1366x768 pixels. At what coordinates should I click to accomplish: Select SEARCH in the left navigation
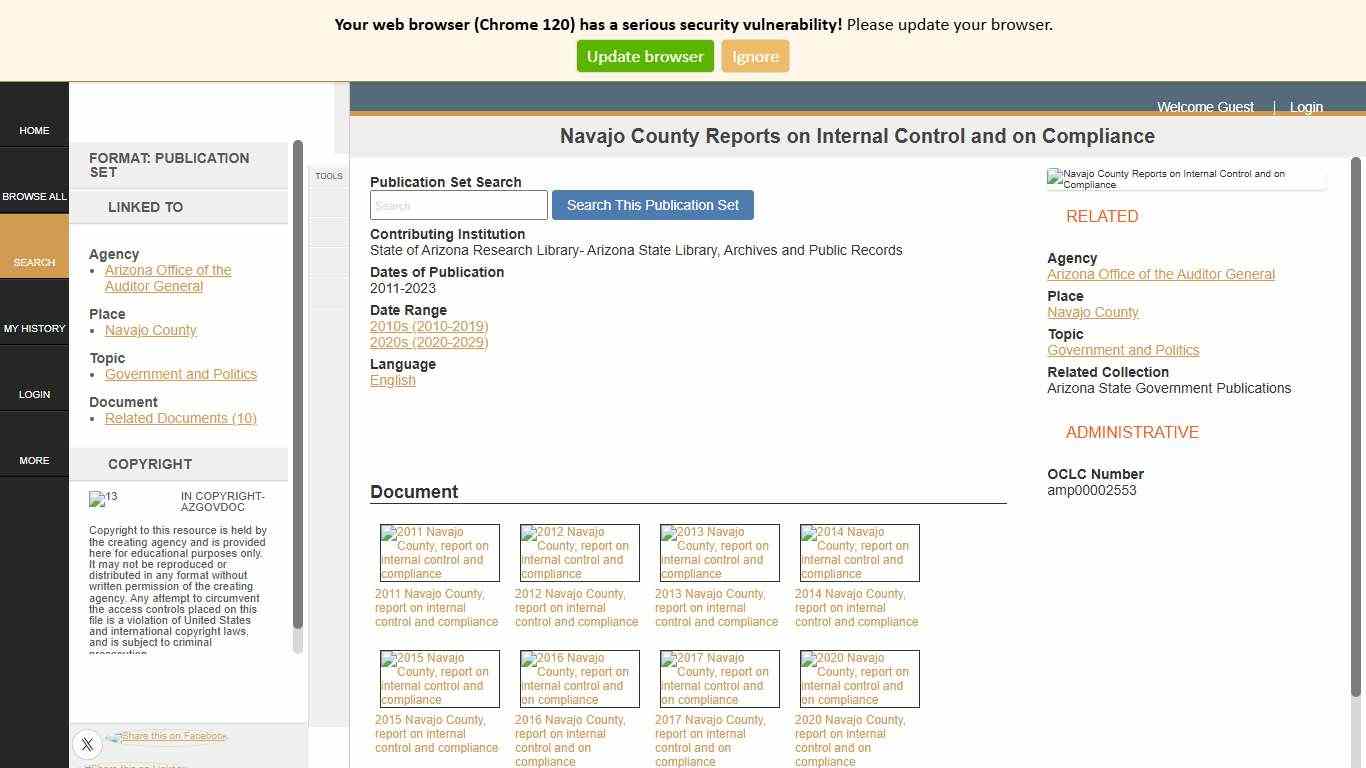(34, 262)
